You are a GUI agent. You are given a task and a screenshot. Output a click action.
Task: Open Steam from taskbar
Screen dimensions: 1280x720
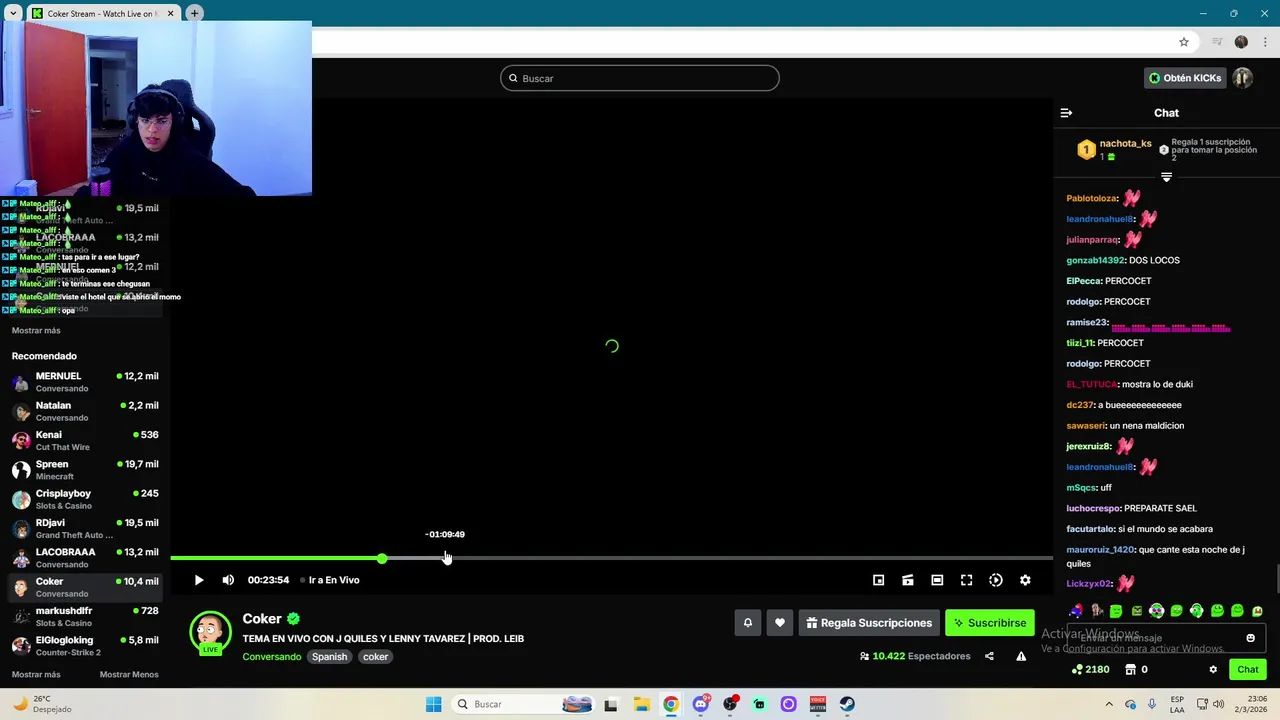[847, 704]
